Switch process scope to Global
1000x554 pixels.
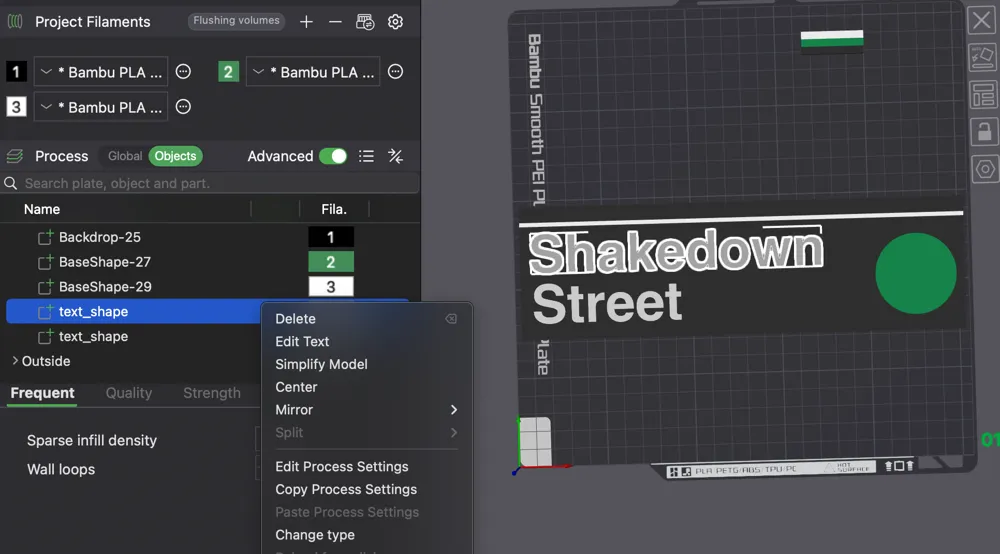point(124,156)
